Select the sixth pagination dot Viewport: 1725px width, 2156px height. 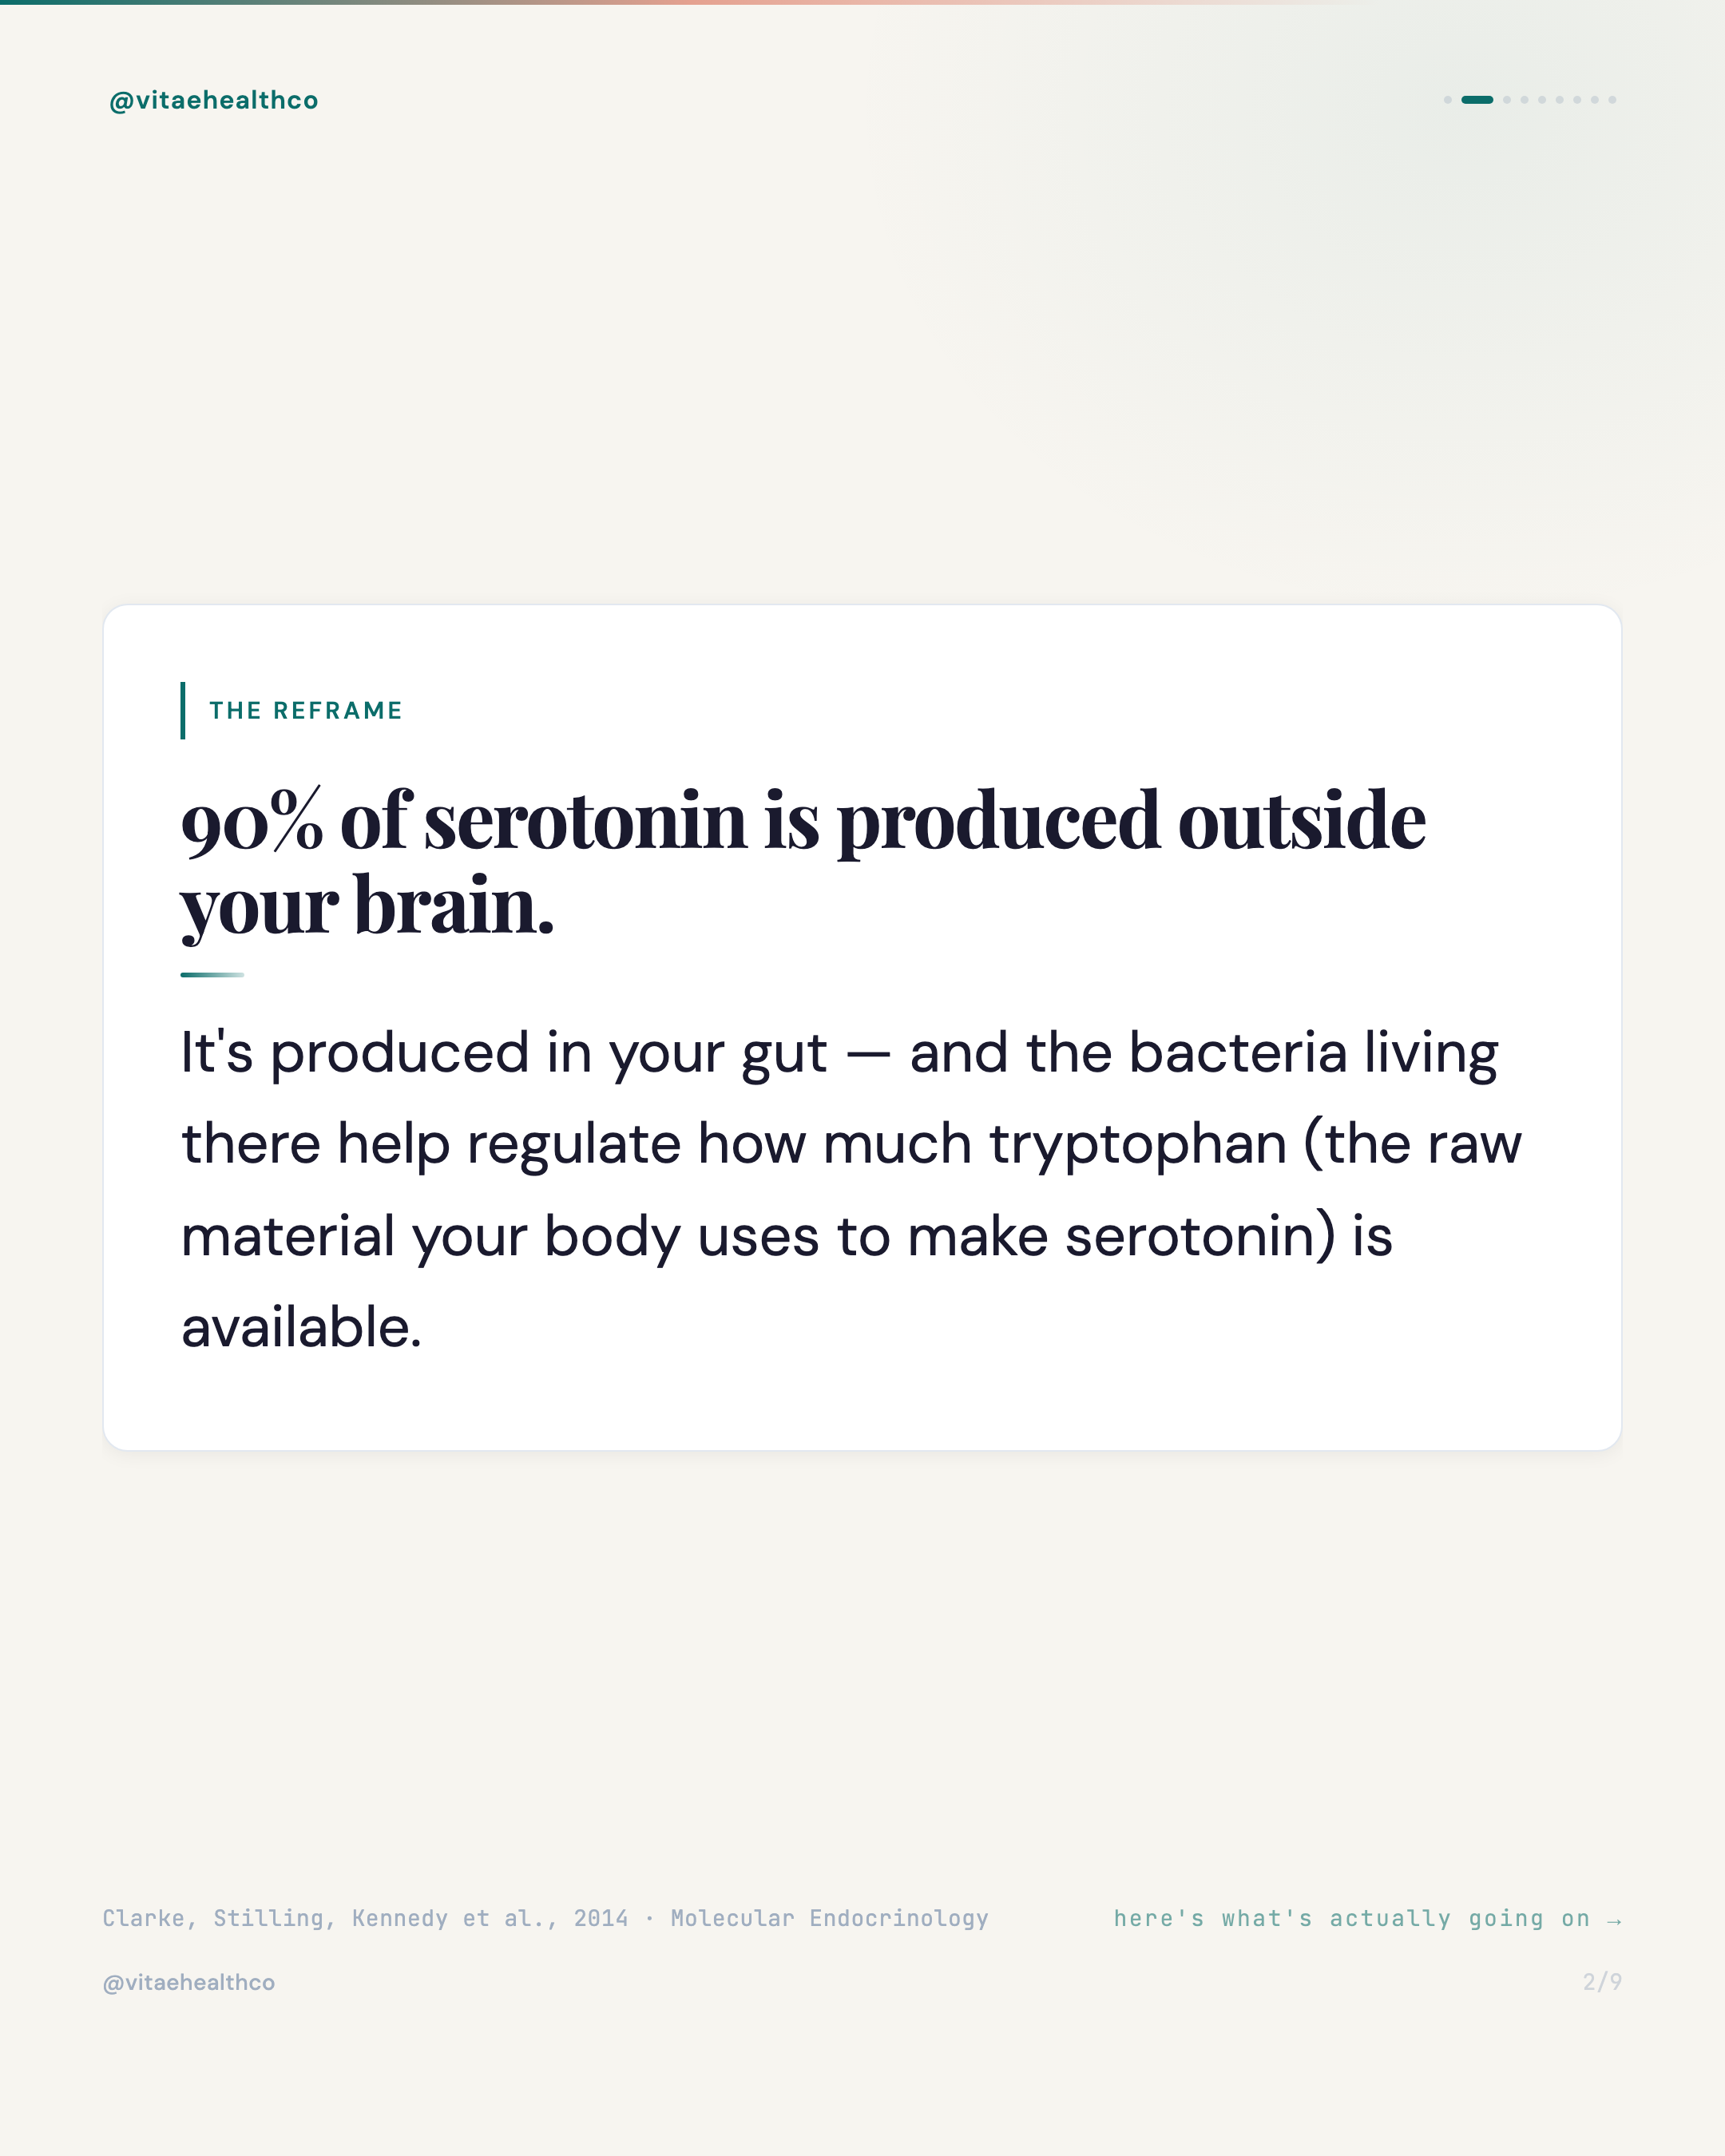pos(1560,100)
